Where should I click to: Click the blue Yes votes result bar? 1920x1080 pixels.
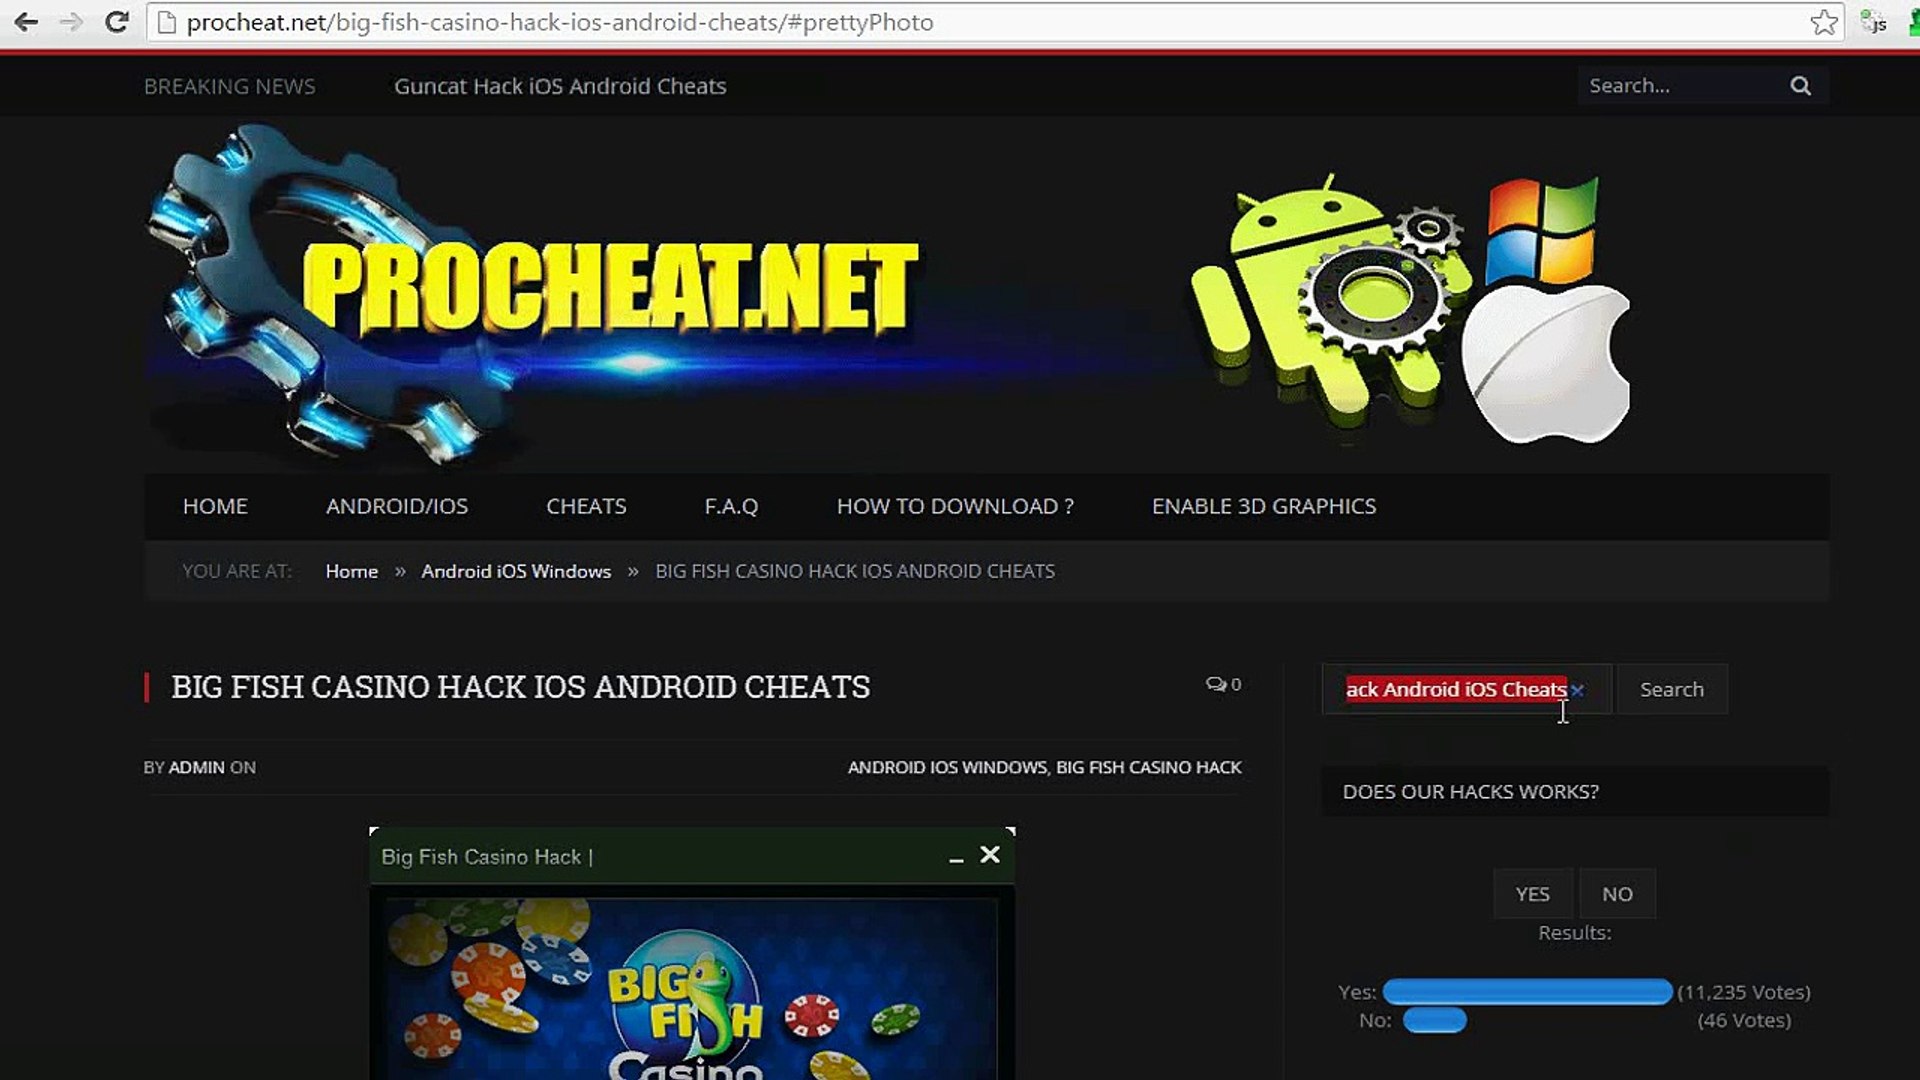click(x=1527, y=992)
